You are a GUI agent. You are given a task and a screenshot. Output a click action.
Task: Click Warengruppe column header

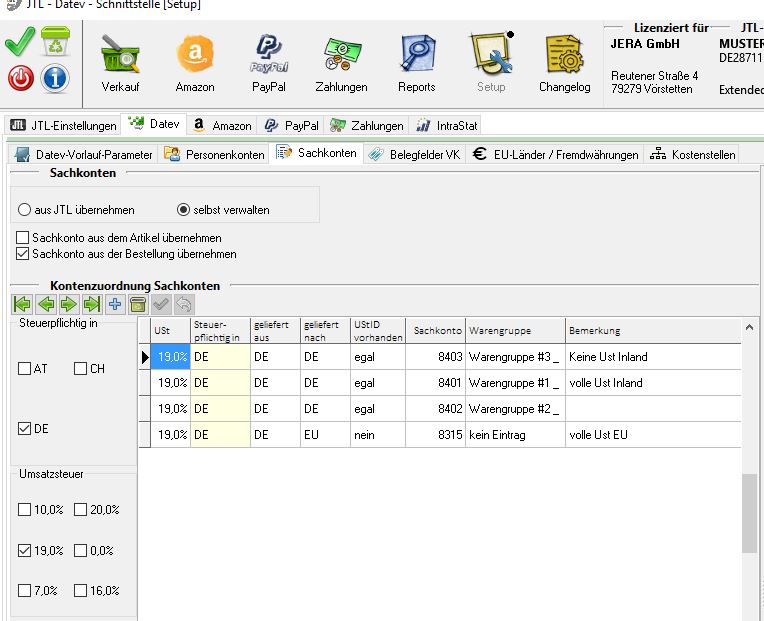pyautogui.click(x=516, y=331)
